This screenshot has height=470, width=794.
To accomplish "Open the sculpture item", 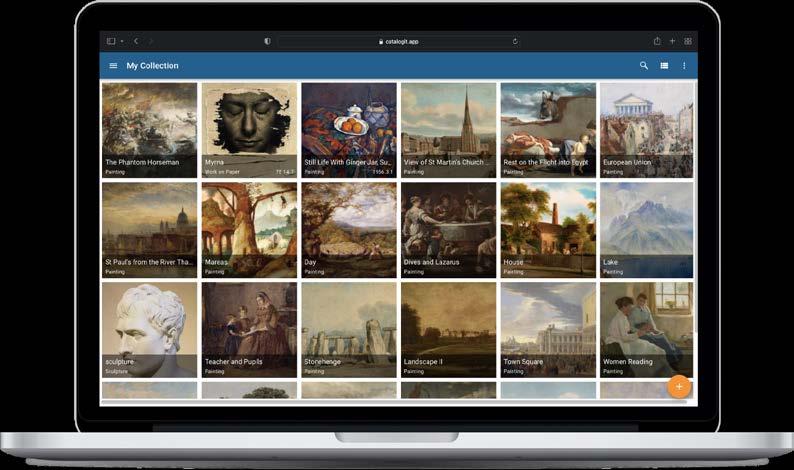I will [x=149, y=330].
